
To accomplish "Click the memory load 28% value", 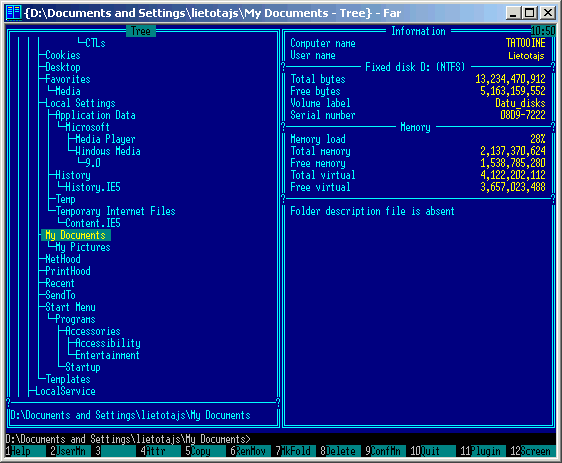I will 538,139.
